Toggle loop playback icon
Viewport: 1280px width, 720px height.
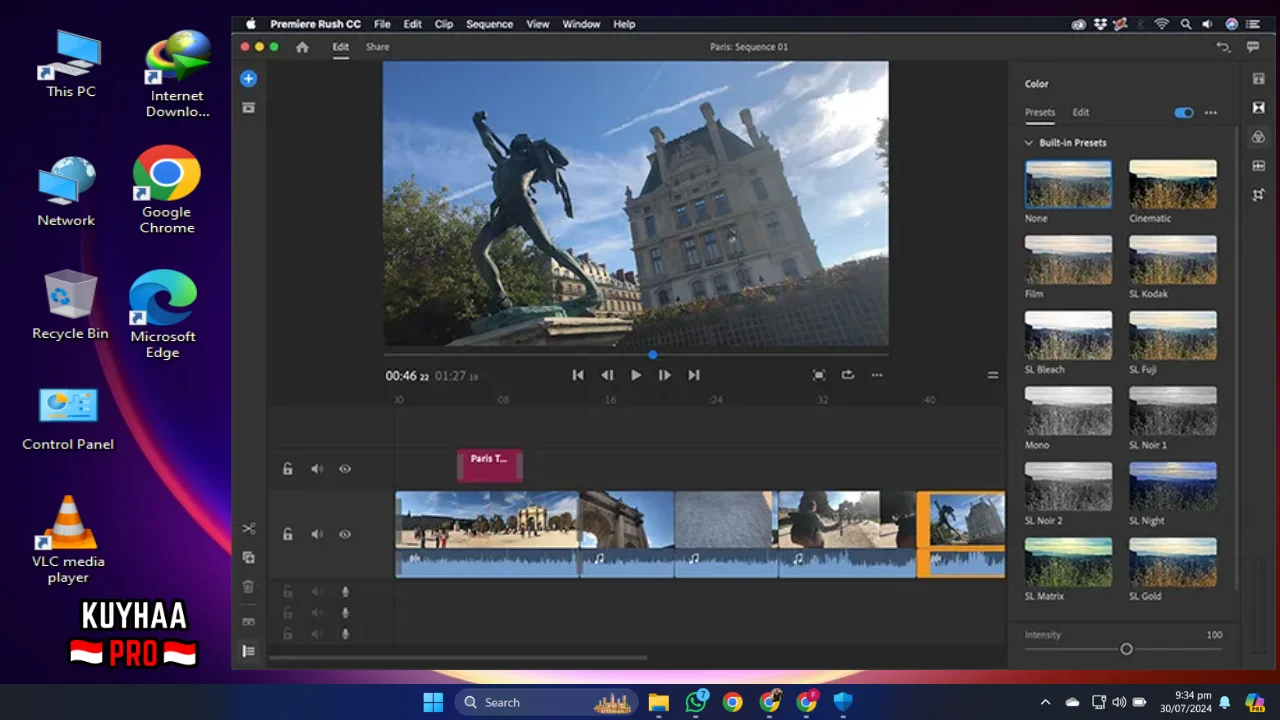tap(848, 375)
